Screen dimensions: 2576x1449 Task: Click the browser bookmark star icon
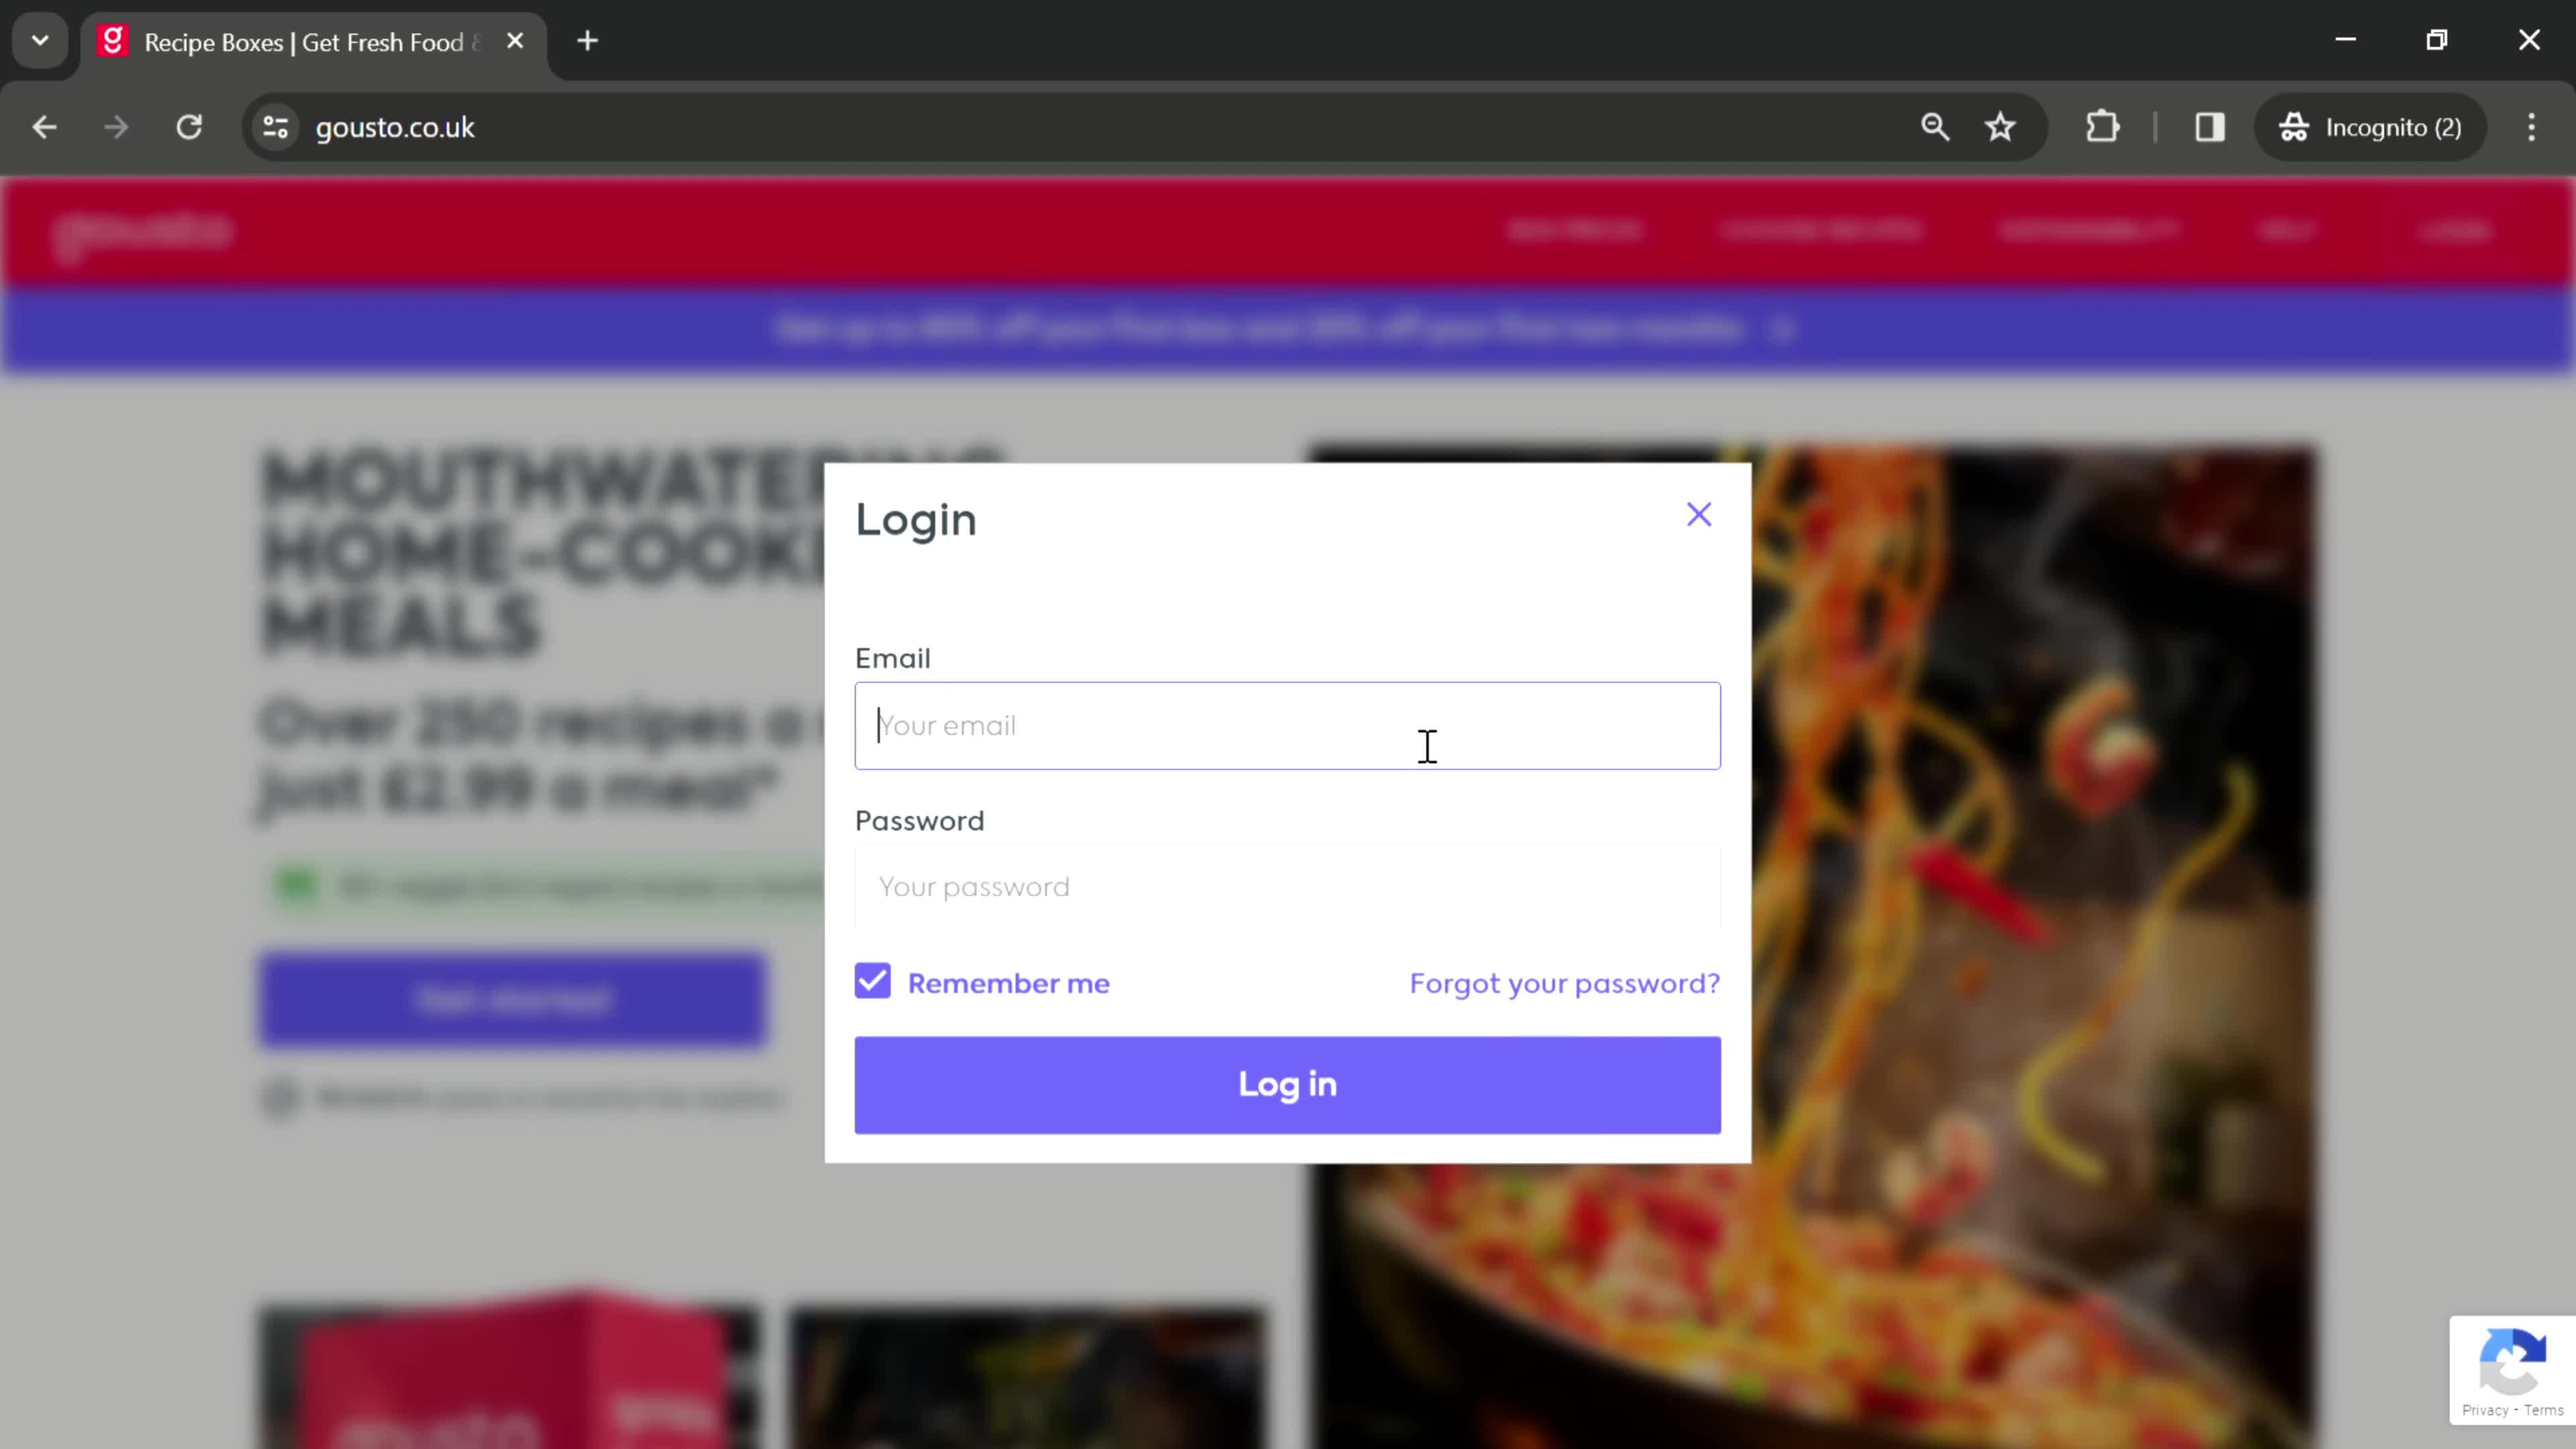click(x=2001, y=125)
